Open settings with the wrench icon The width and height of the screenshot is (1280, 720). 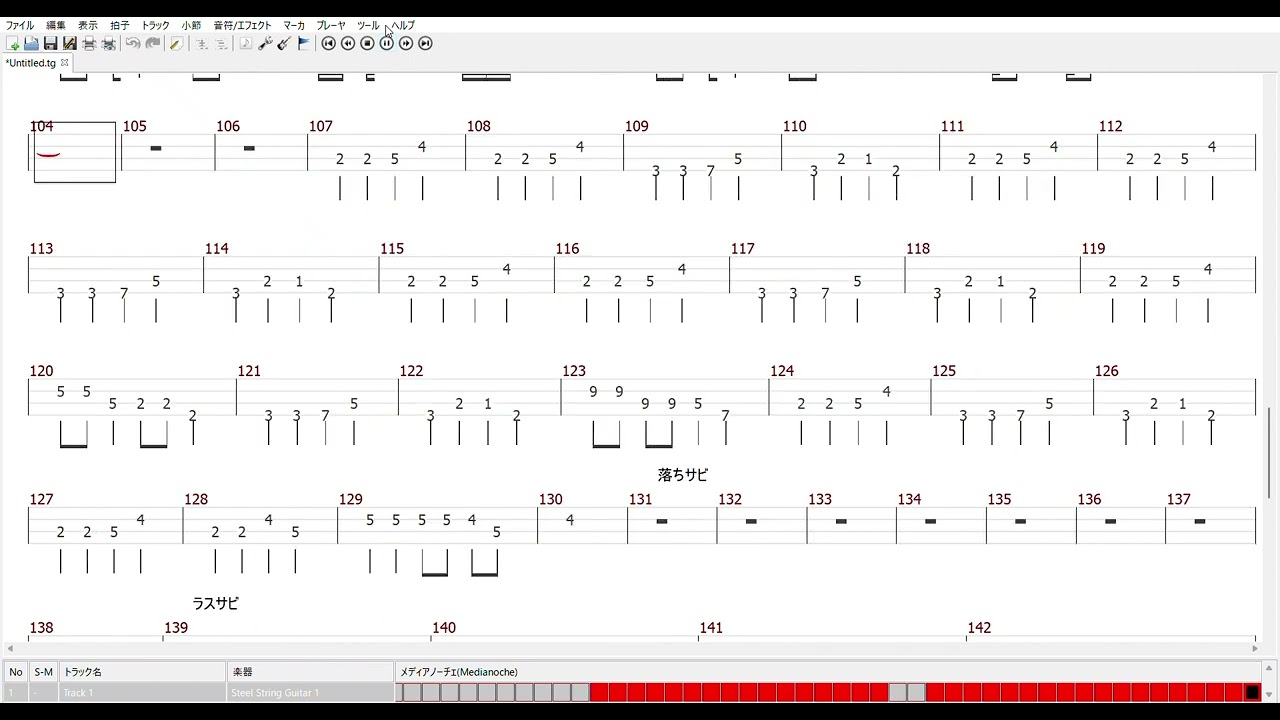[x=265, y=43]
